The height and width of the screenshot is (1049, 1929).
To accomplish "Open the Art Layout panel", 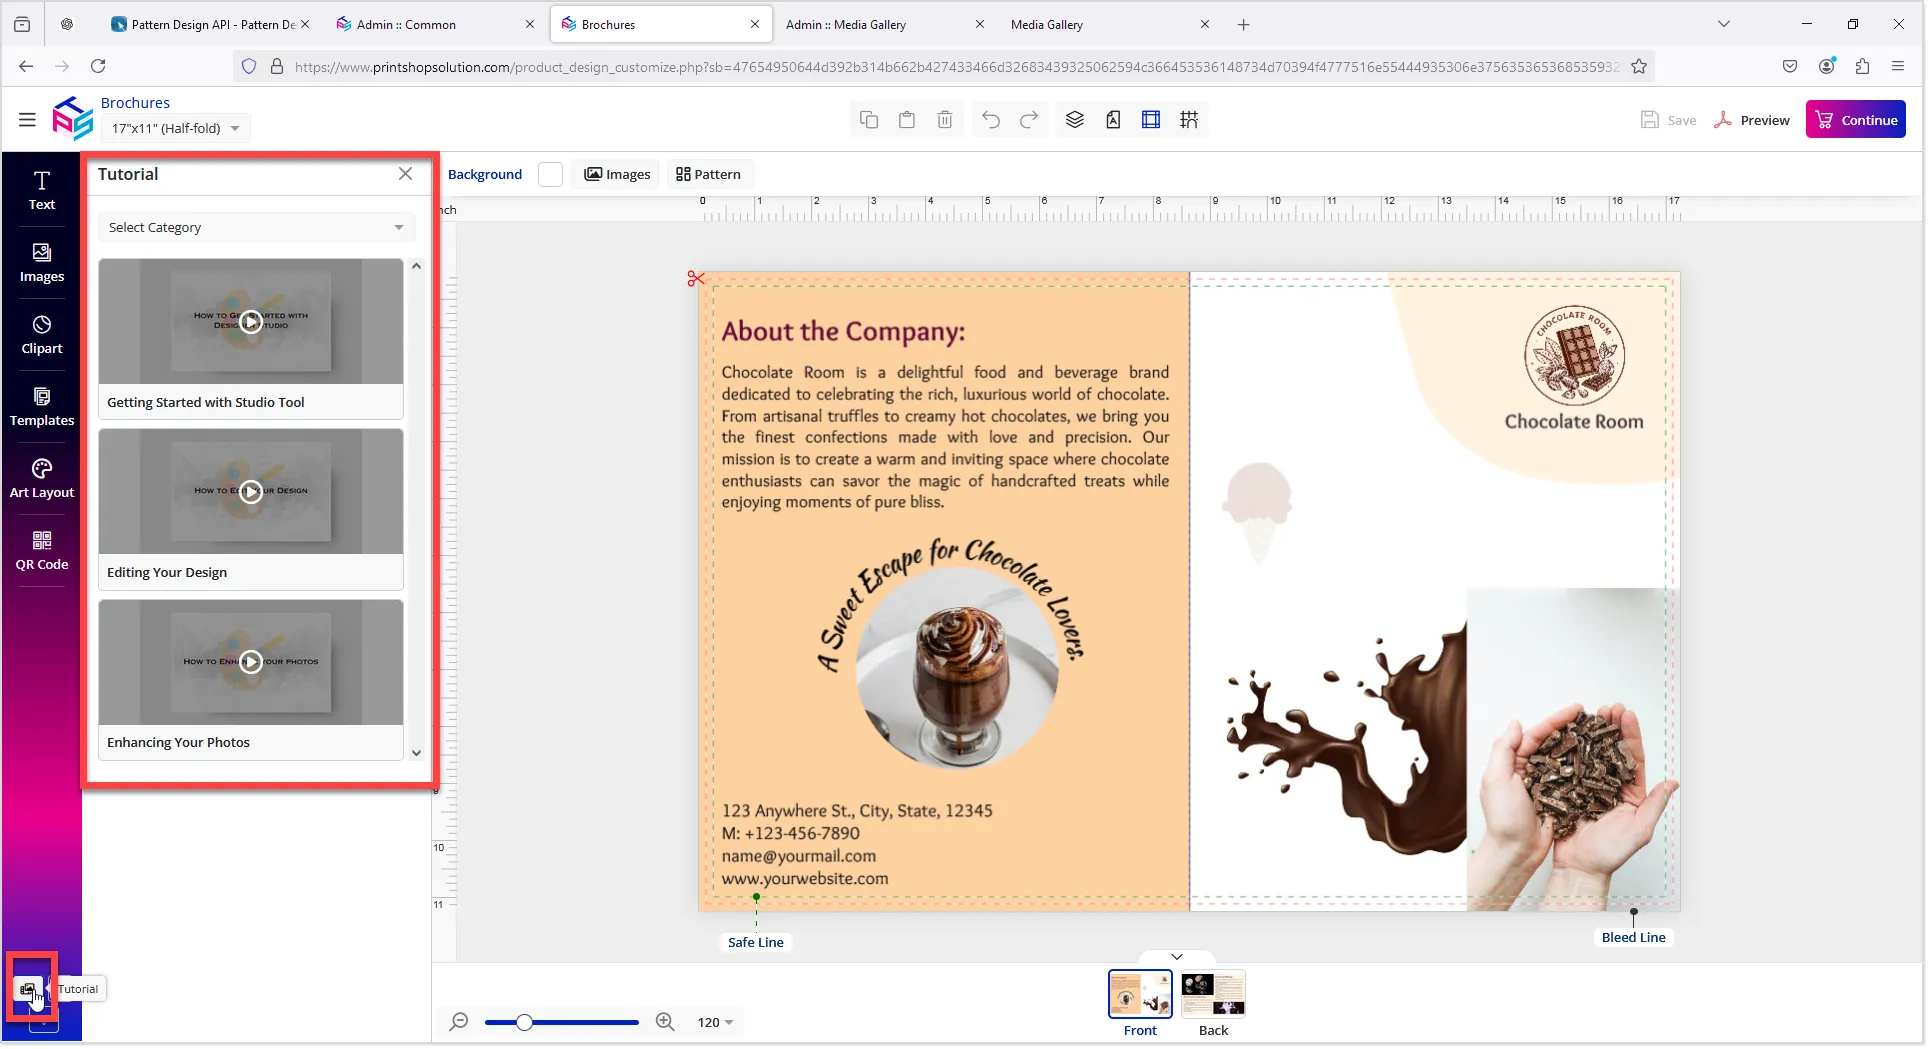I will tap(41, 478).
